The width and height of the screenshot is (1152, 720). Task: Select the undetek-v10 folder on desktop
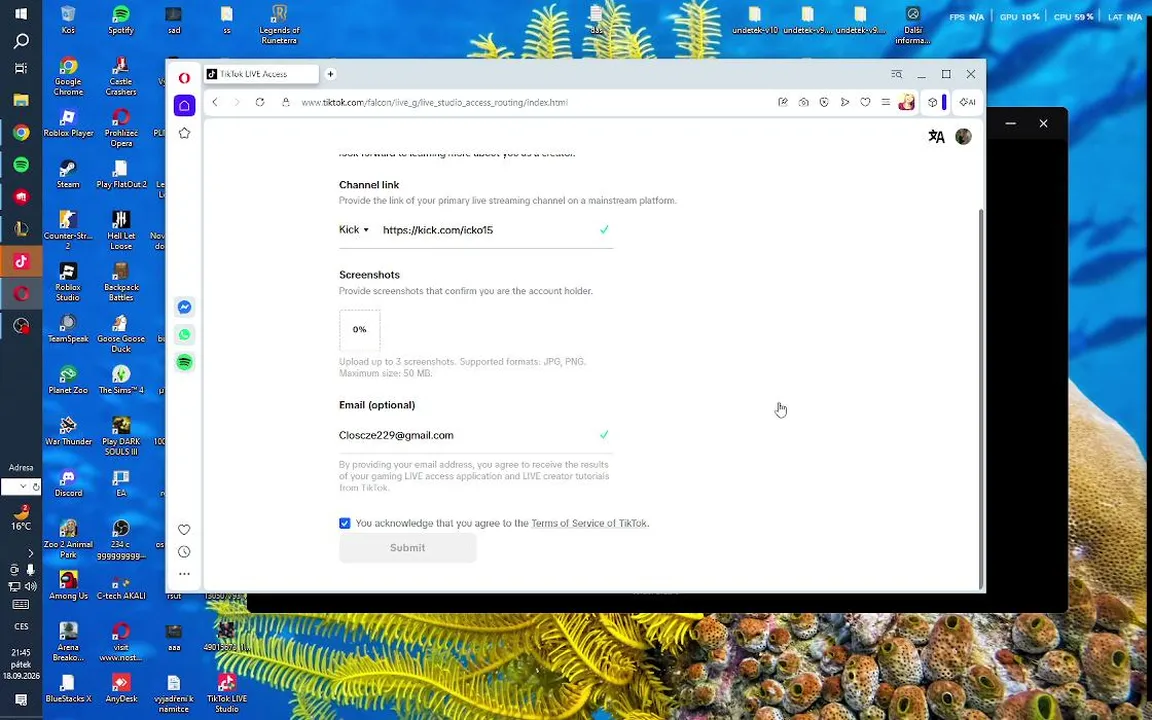click(755, 20)
